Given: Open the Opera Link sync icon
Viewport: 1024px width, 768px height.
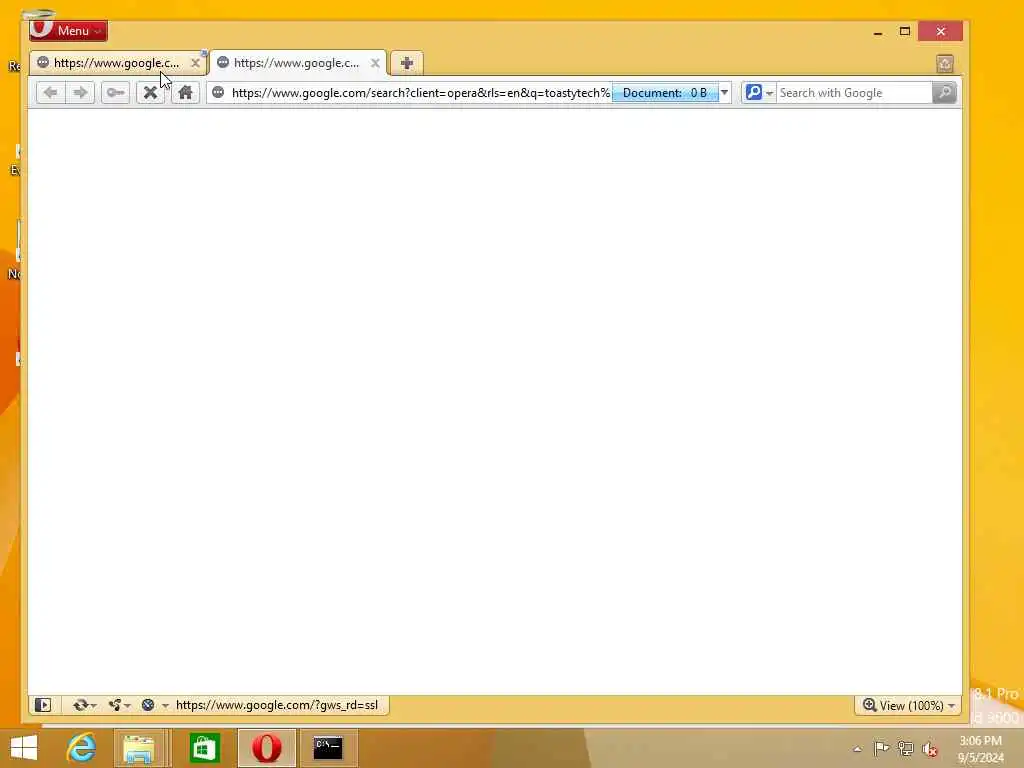Looking at the screenshot, I should click(x=80, y=705).
